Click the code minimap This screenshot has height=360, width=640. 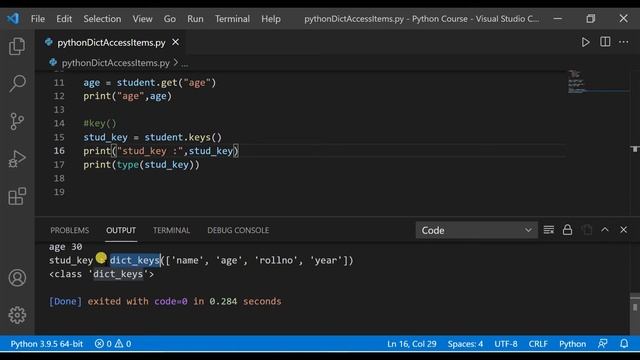click(598, 82)
